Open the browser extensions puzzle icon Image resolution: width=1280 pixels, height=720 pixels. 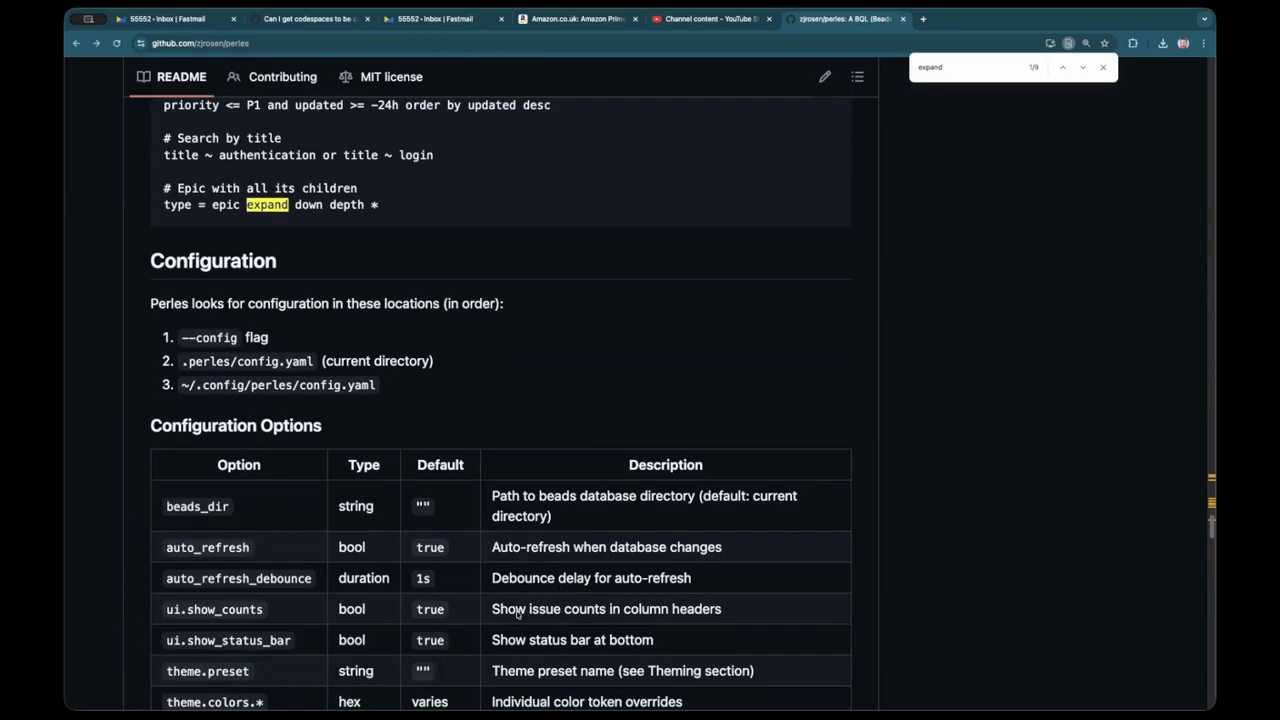pyautogui.click(x=1133, y=43)
